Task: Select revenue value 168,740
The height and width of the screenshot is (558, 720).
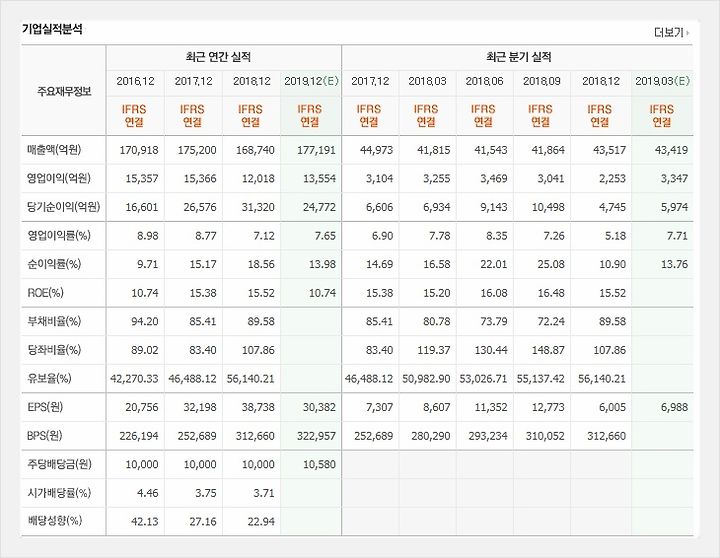Action: 255,150
